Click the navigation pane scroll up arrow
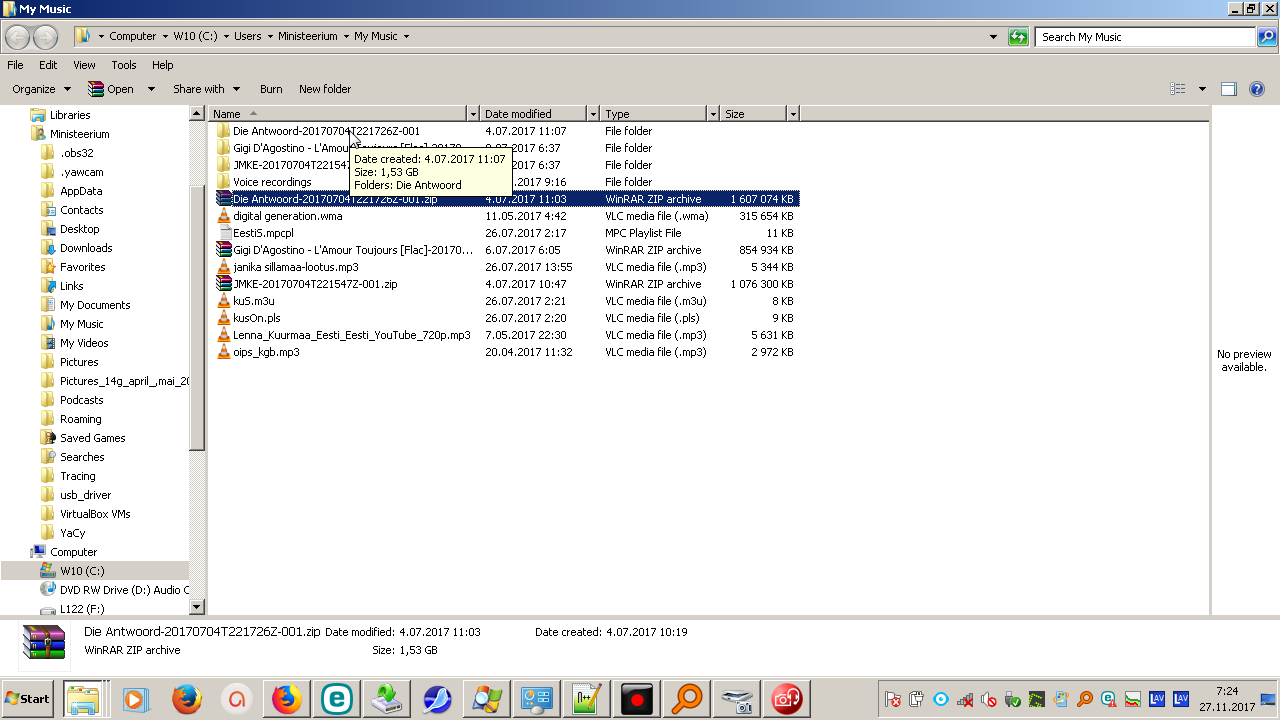This screenshot has height=720, width=1280. click(x=196, y=114)
